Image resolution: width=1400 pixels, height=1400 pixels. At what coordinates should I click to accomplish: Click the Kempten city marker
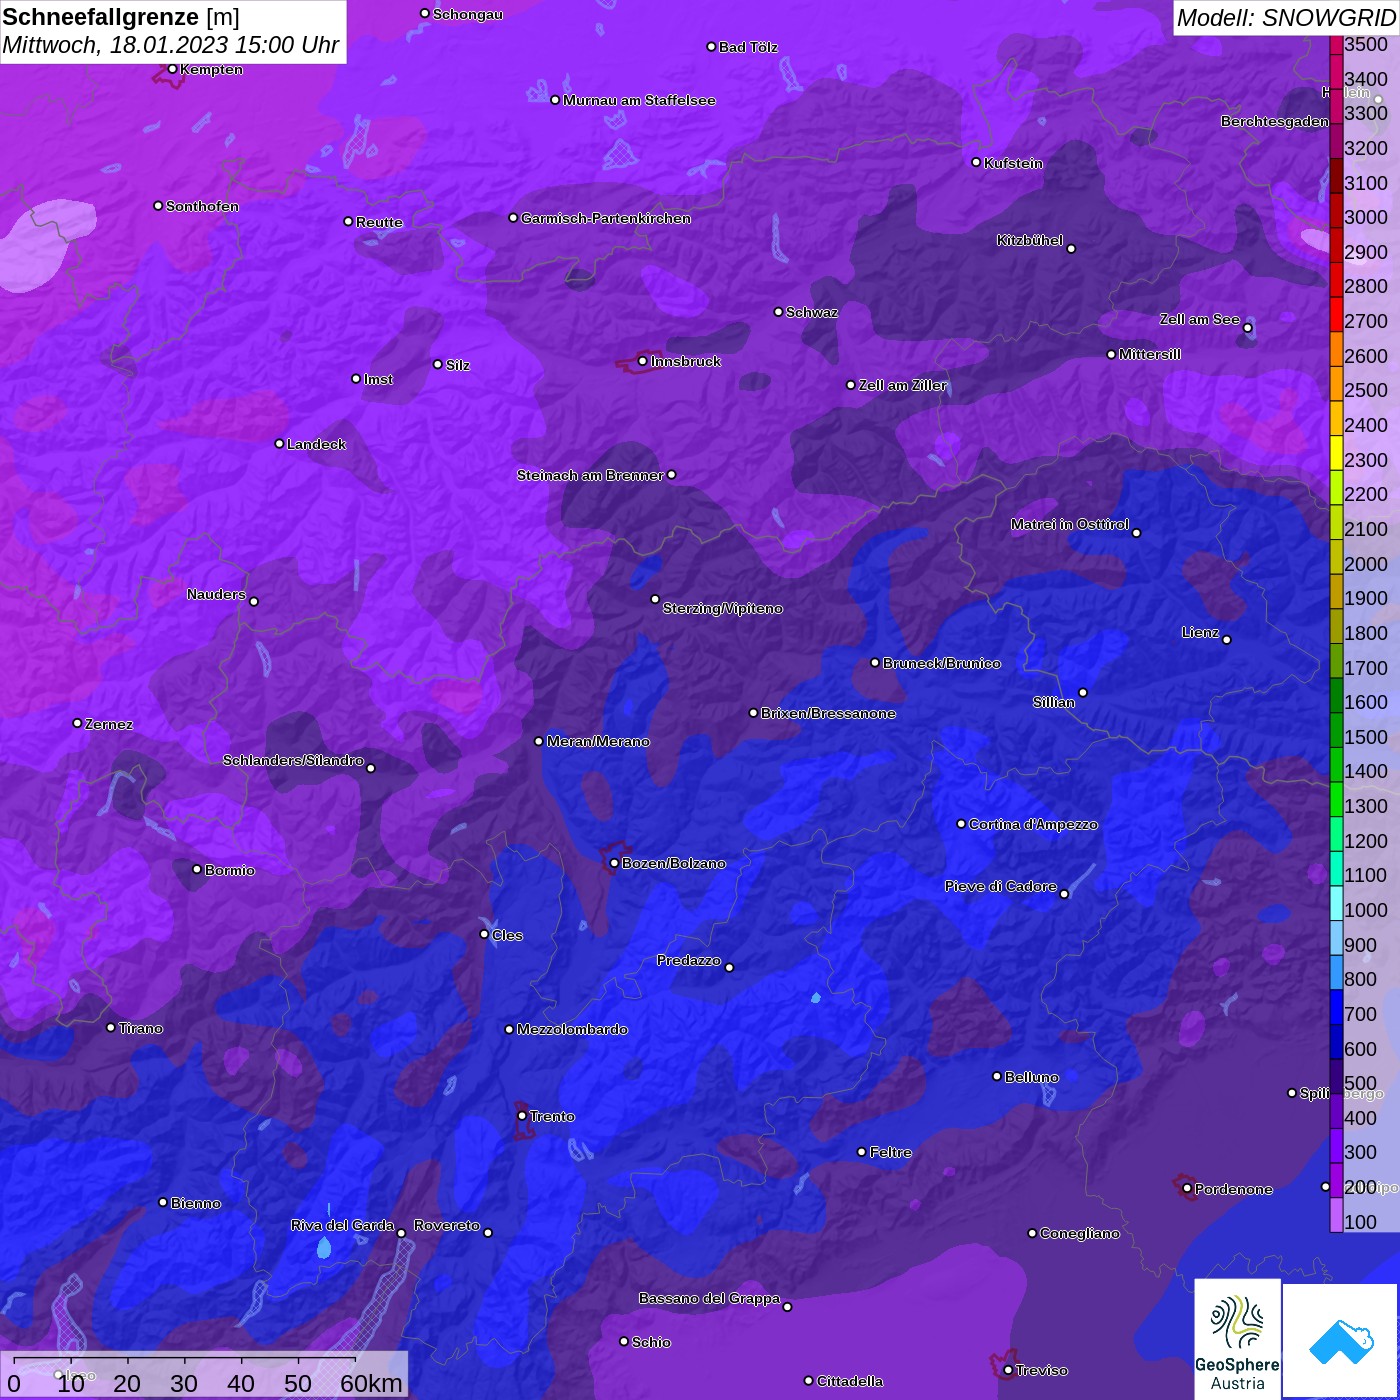(x=172, y=69)
